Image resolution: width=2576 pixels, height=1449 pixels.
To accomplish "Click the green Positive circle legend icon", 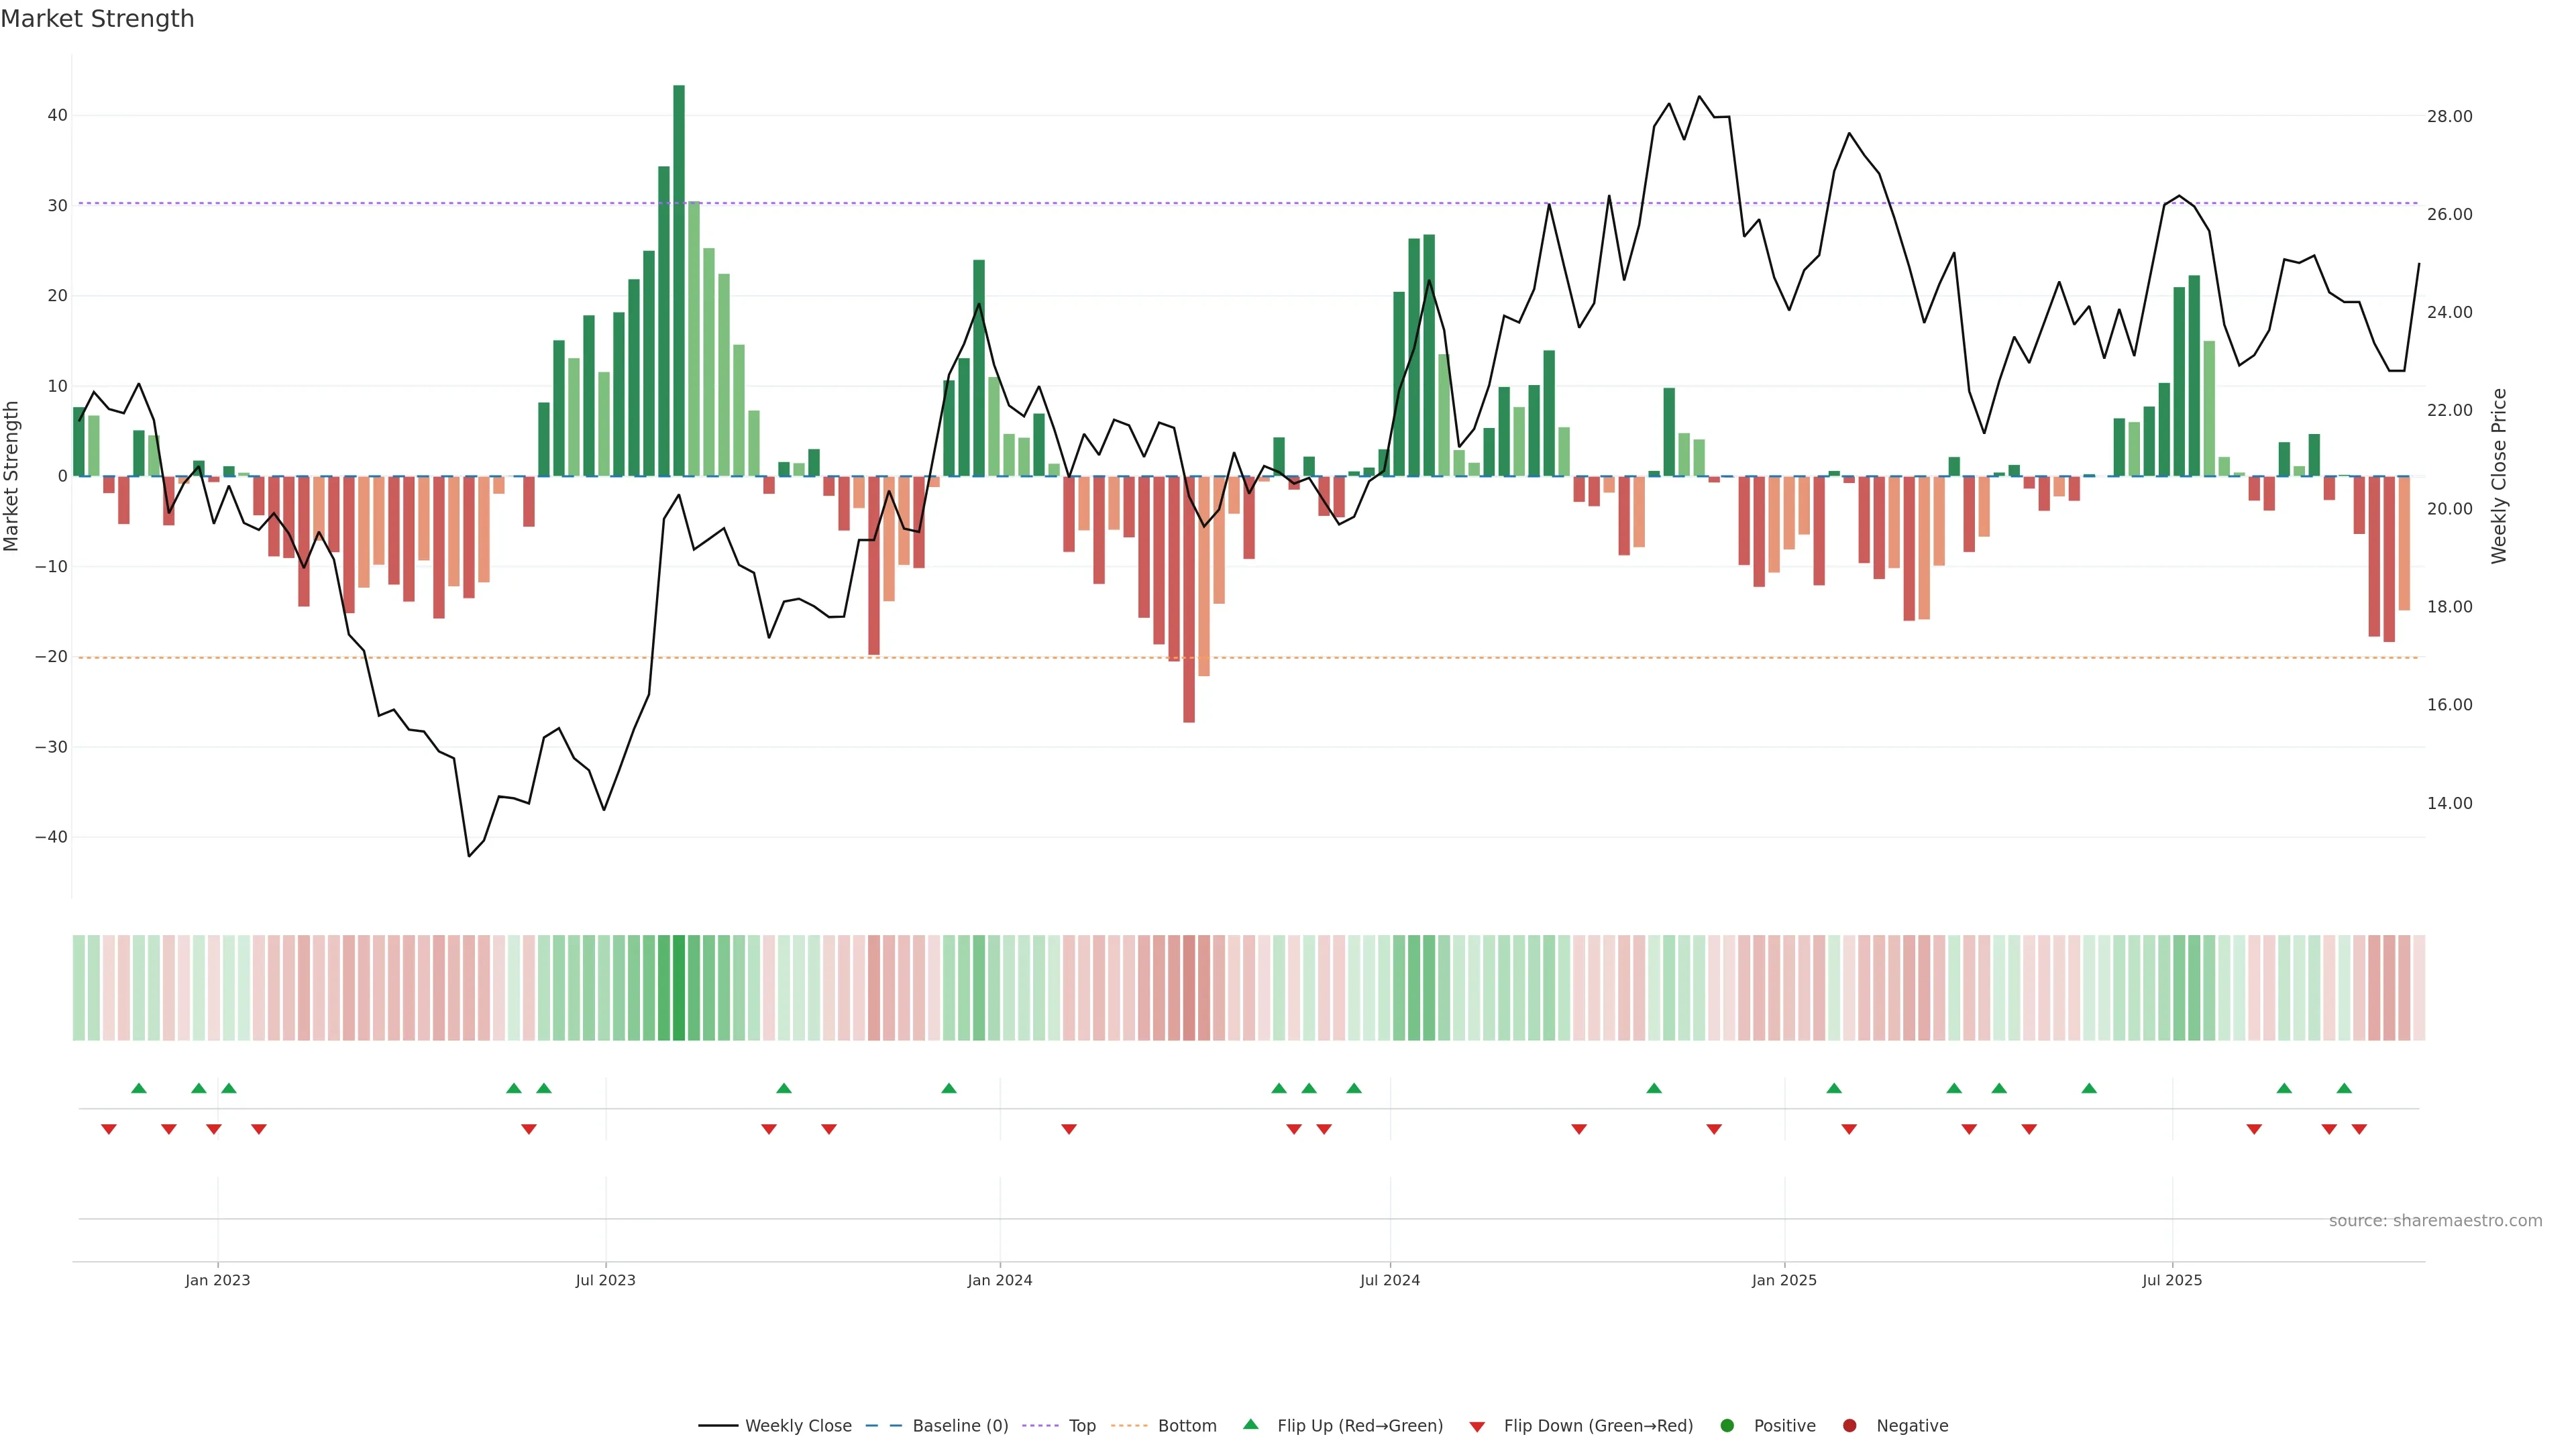I will (x=1727, y=1426).
